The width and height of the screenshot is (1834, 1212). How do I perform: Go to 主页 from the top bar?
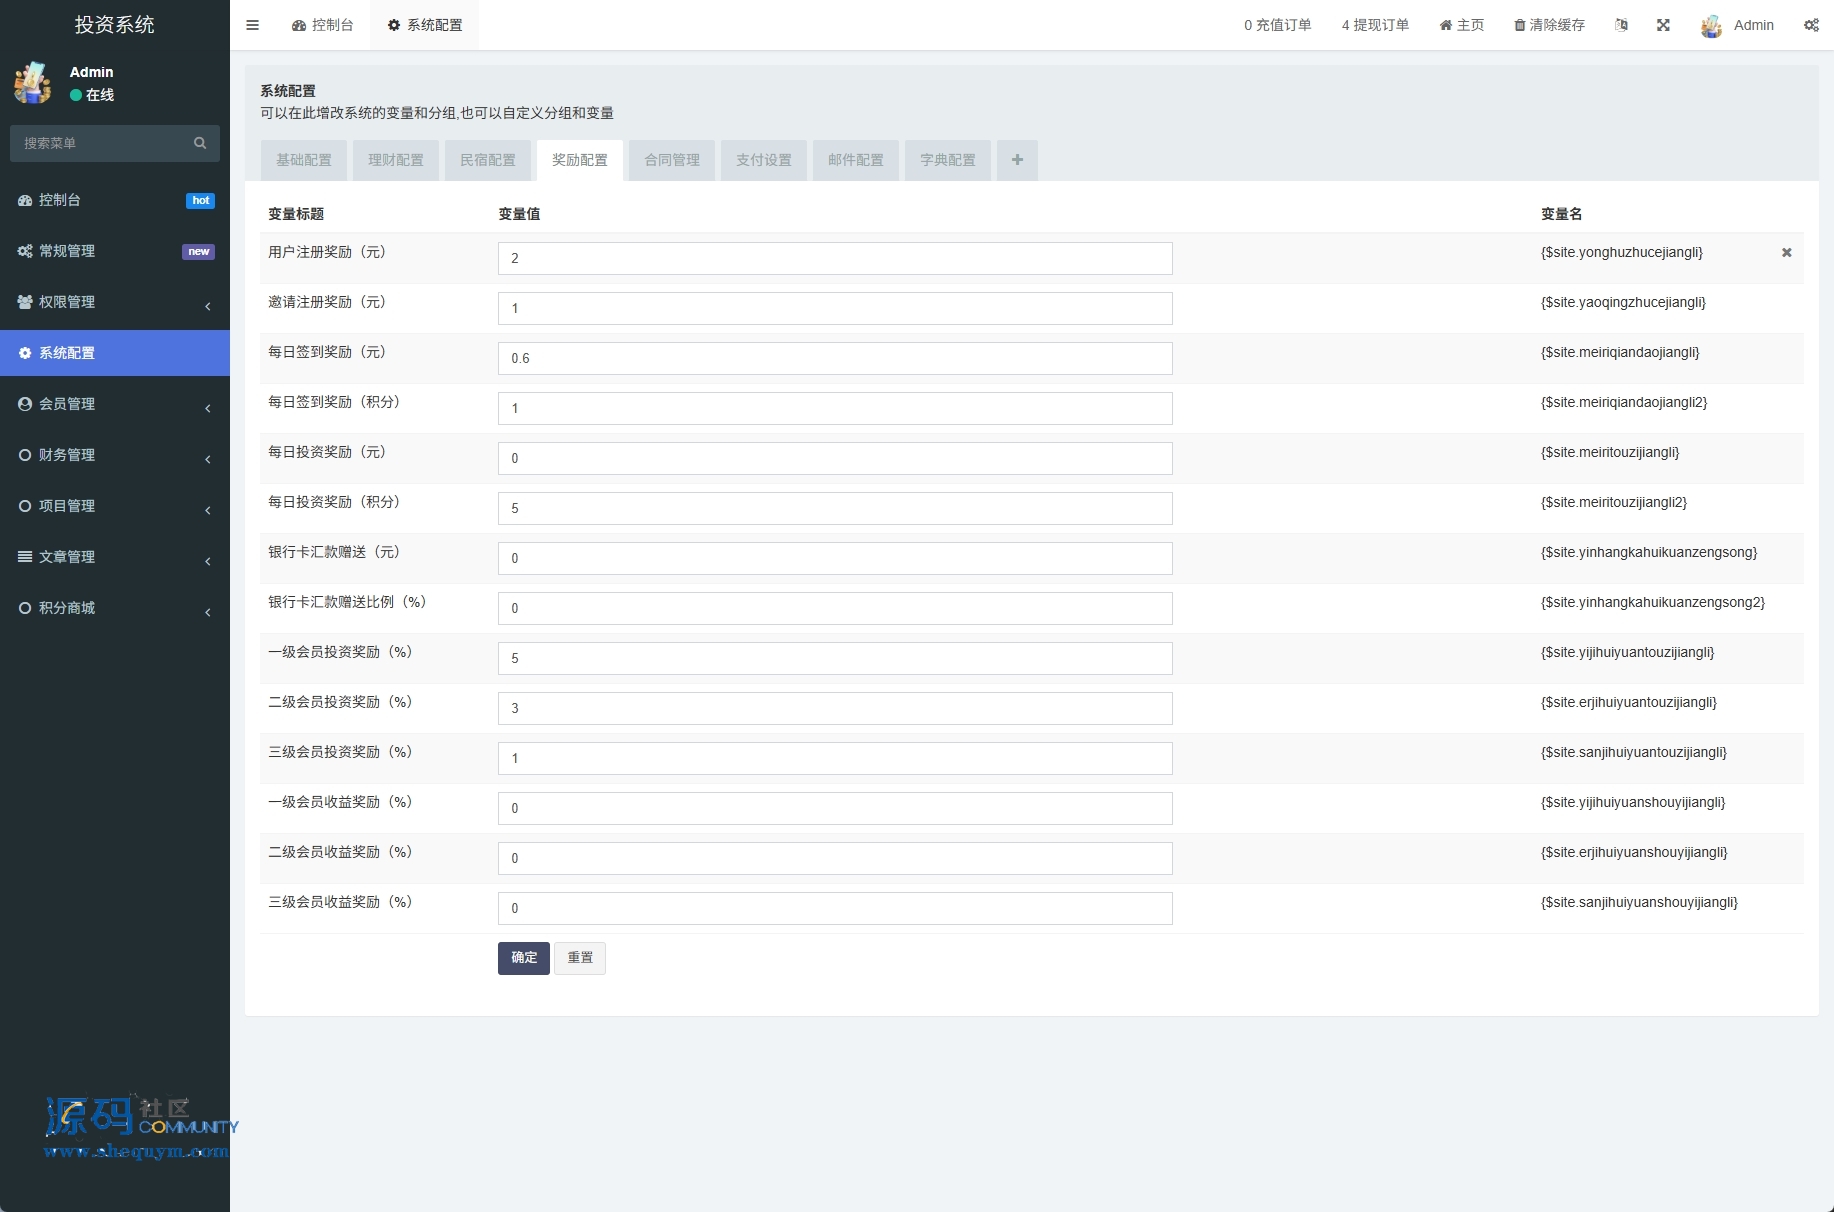point(1461,25)
